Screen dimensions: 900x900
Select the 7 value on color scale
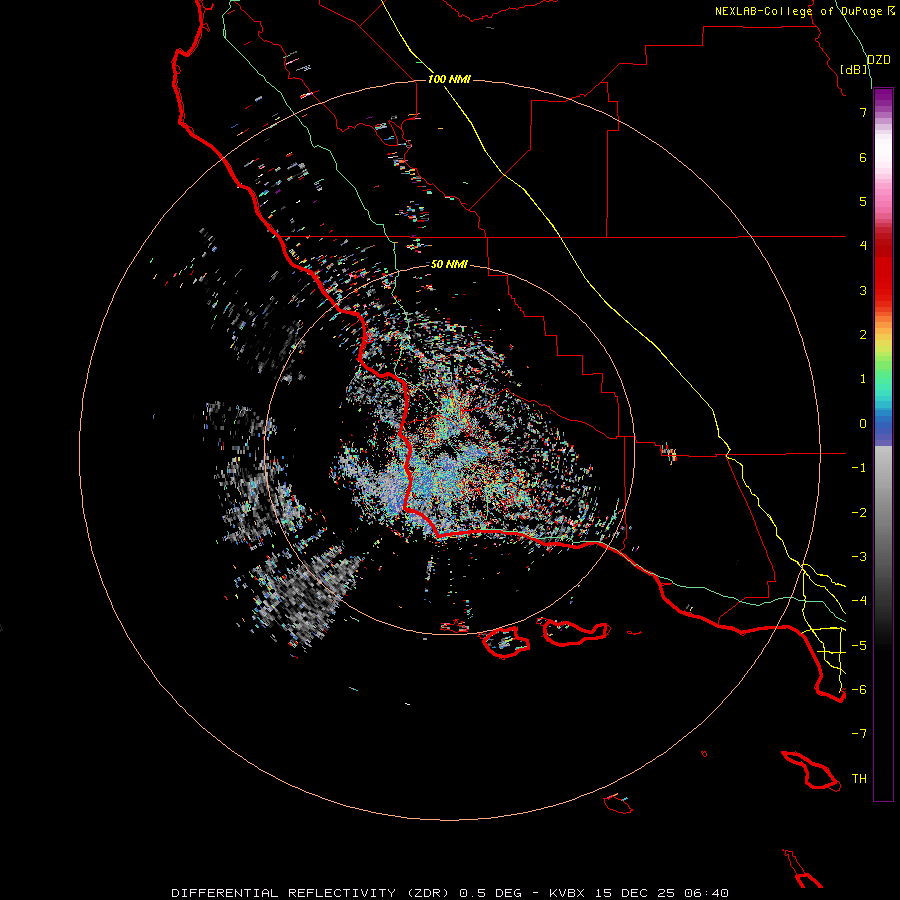pyautogui.click(x=863, y=112)
